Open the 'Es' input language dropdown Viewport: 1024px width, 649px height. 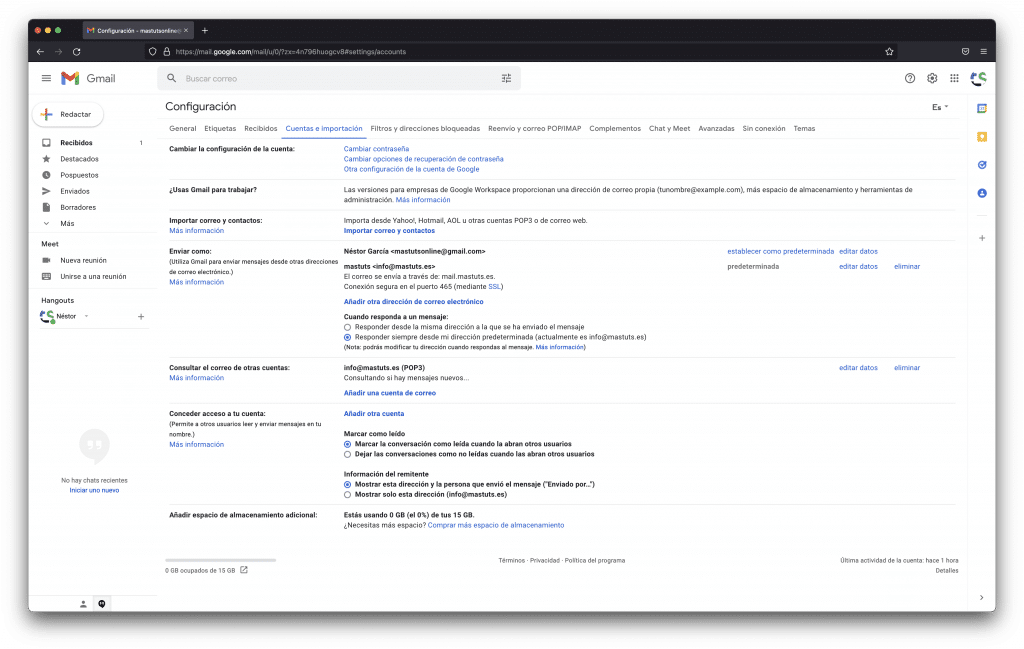coord(940,107)
